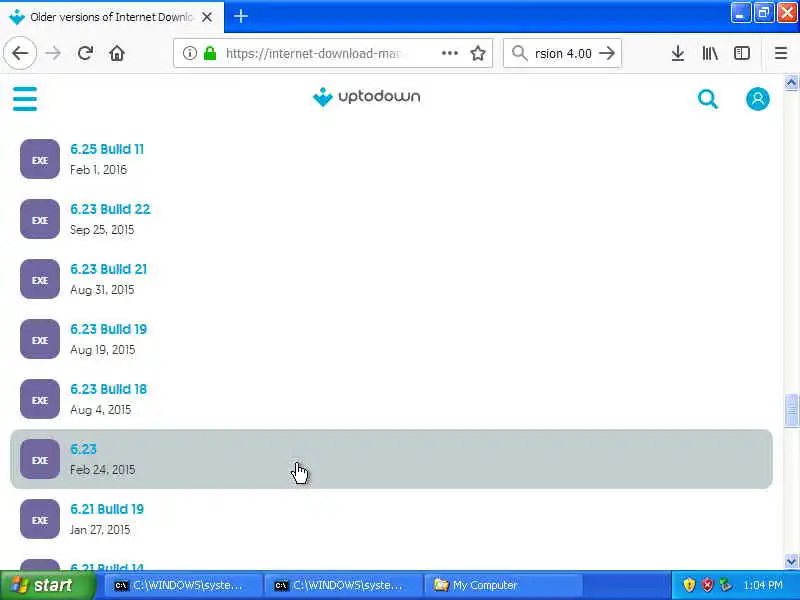Click the red shield alert tray icon
The width and height of the screenshot is (800, 600).
coord(707,585)
